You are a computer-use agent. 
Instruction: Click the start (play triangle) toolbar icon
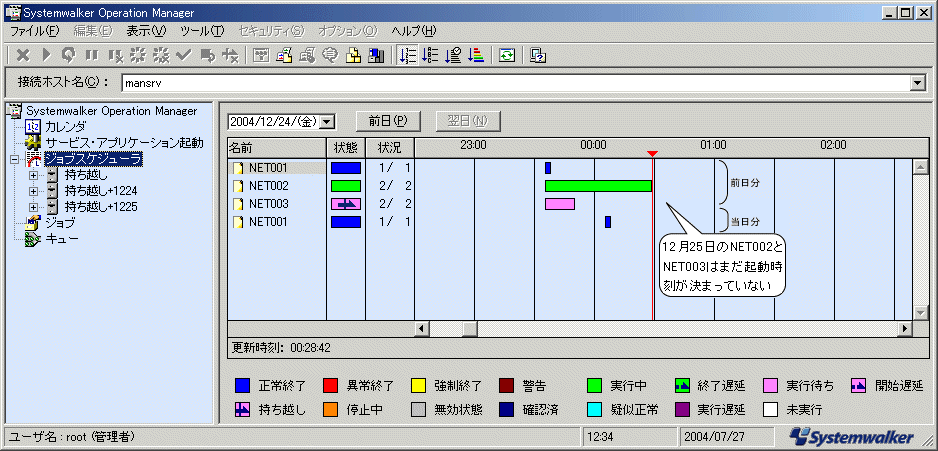[x=47, y=56]
